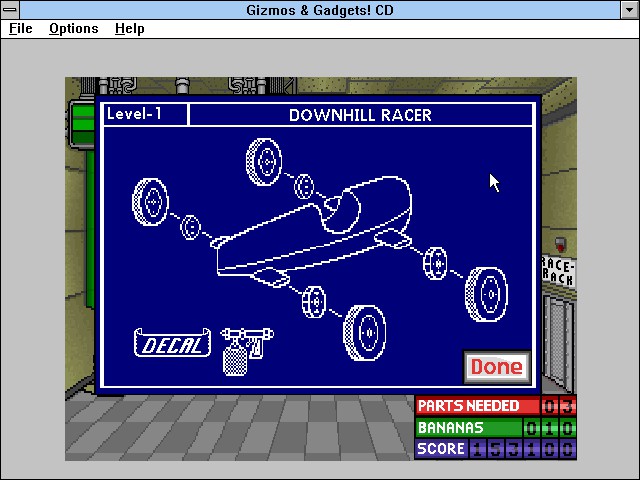
Task: Select the brake part beside the decal
Action: pos(247,351)
